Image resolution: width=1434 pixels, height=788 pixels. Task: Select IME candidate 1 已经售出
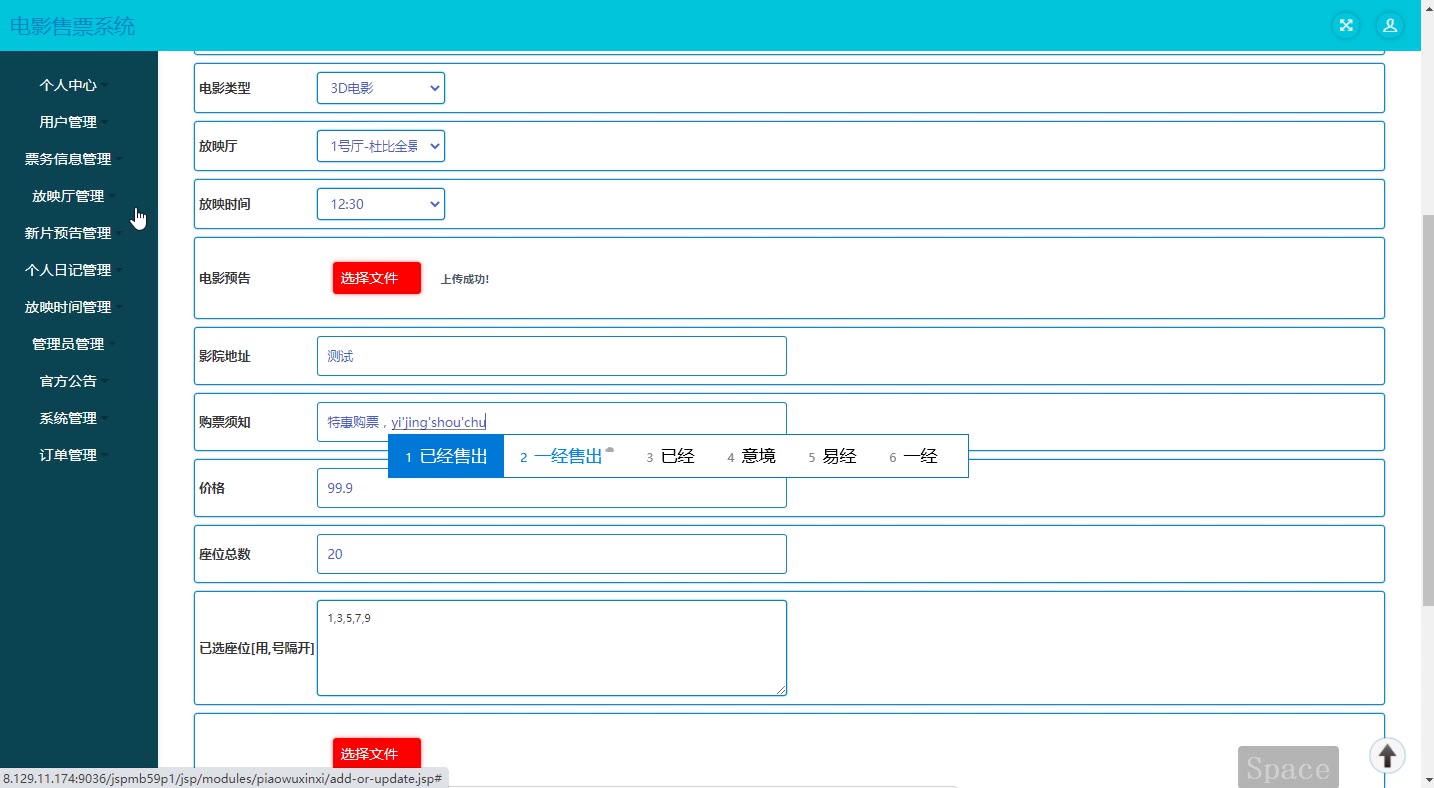coord(446,457)
